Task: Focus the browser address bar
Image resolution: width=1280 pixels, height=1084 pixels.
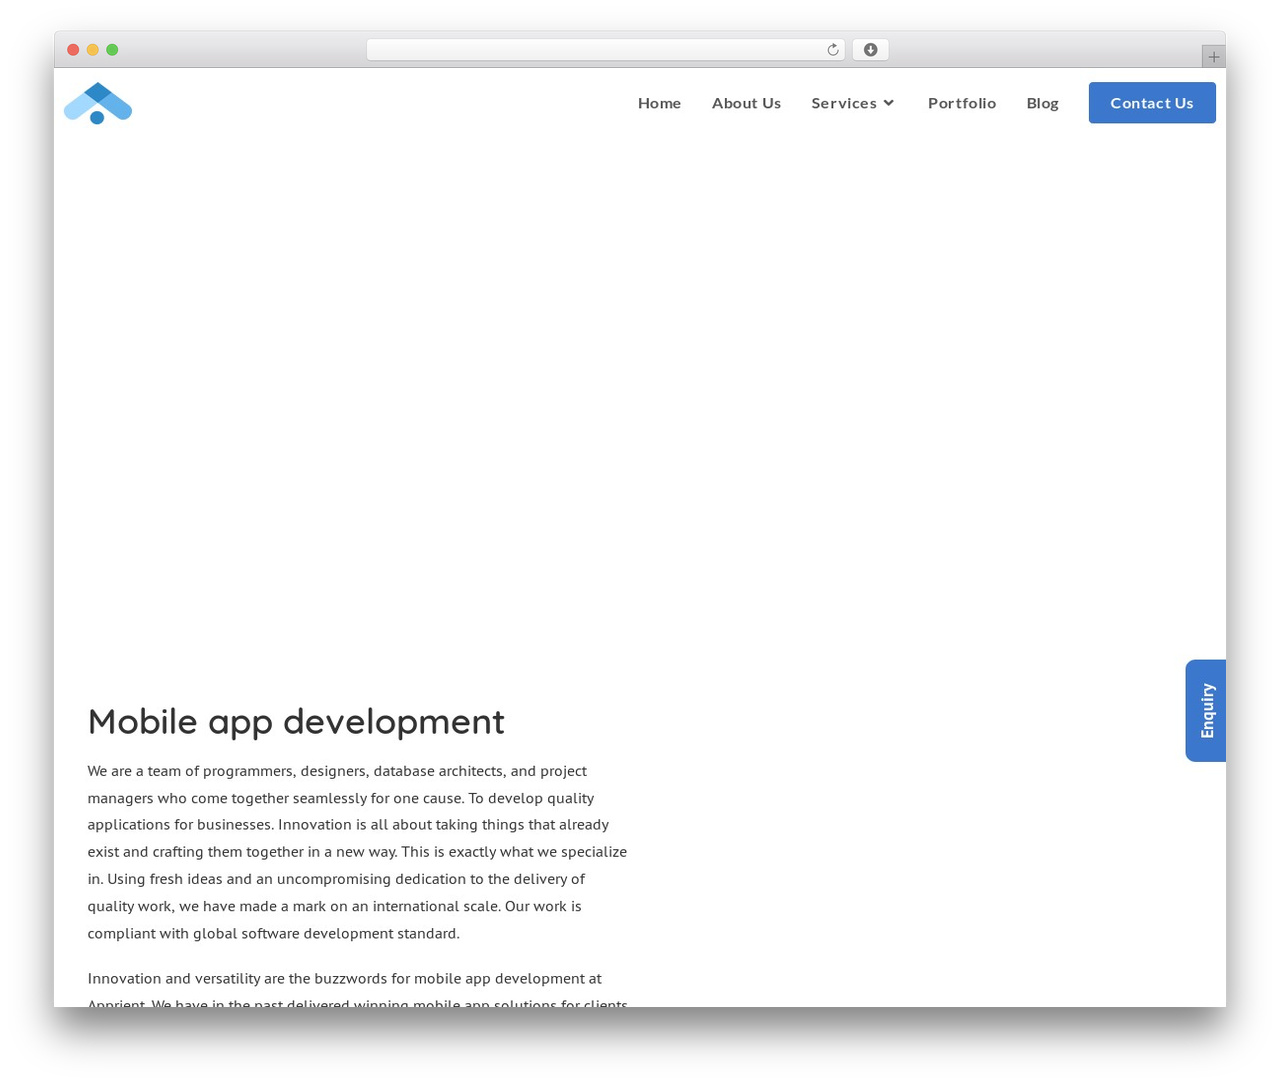Action: (x=605, y=50)
